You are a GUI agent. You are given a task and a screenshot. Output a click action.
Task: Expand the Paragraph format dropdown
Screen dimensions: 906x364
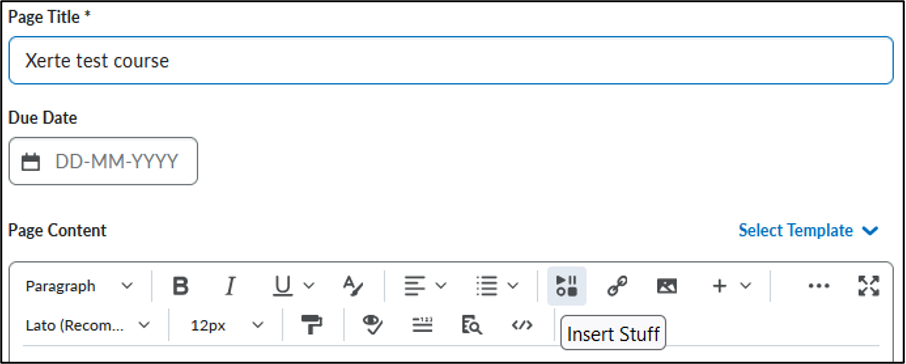point(80,286)
